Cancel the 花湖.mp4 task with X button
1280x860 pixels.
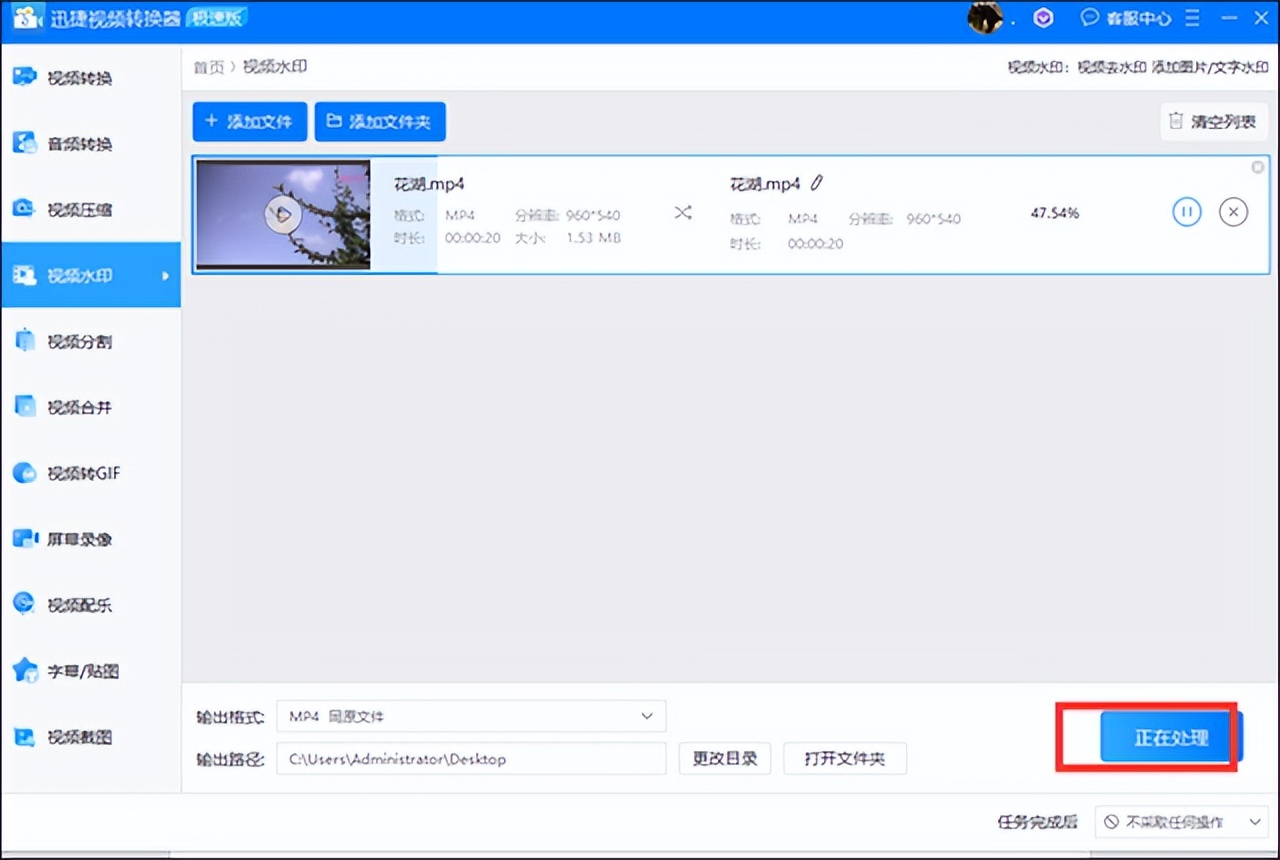pyautogui.click(x=1233, y=212)
